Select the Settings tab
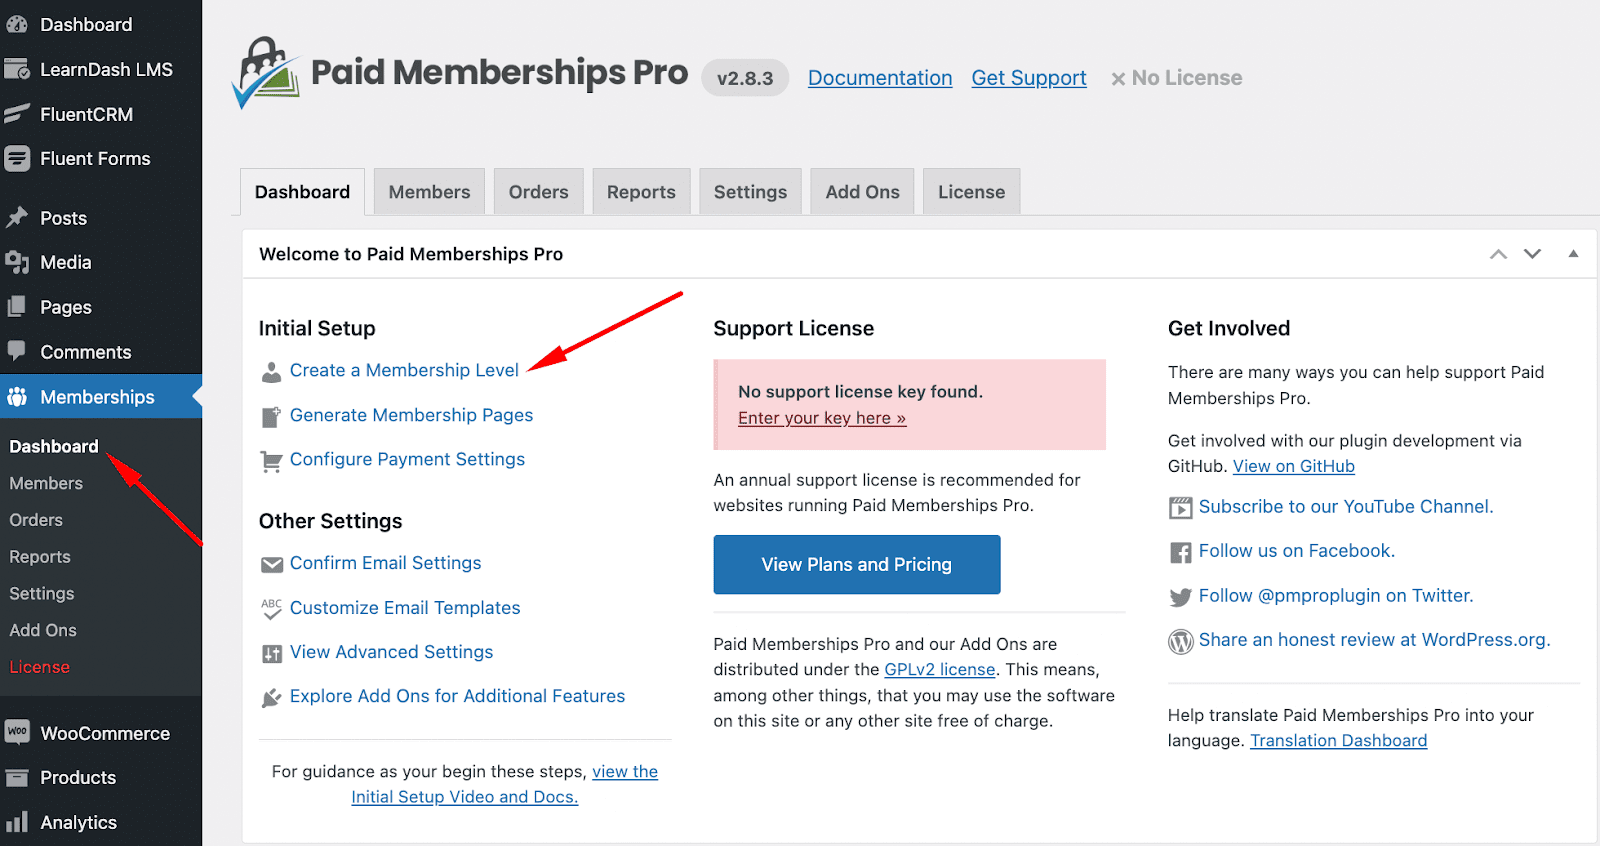This screenshot has height=846, width=1600. (750, 191)
